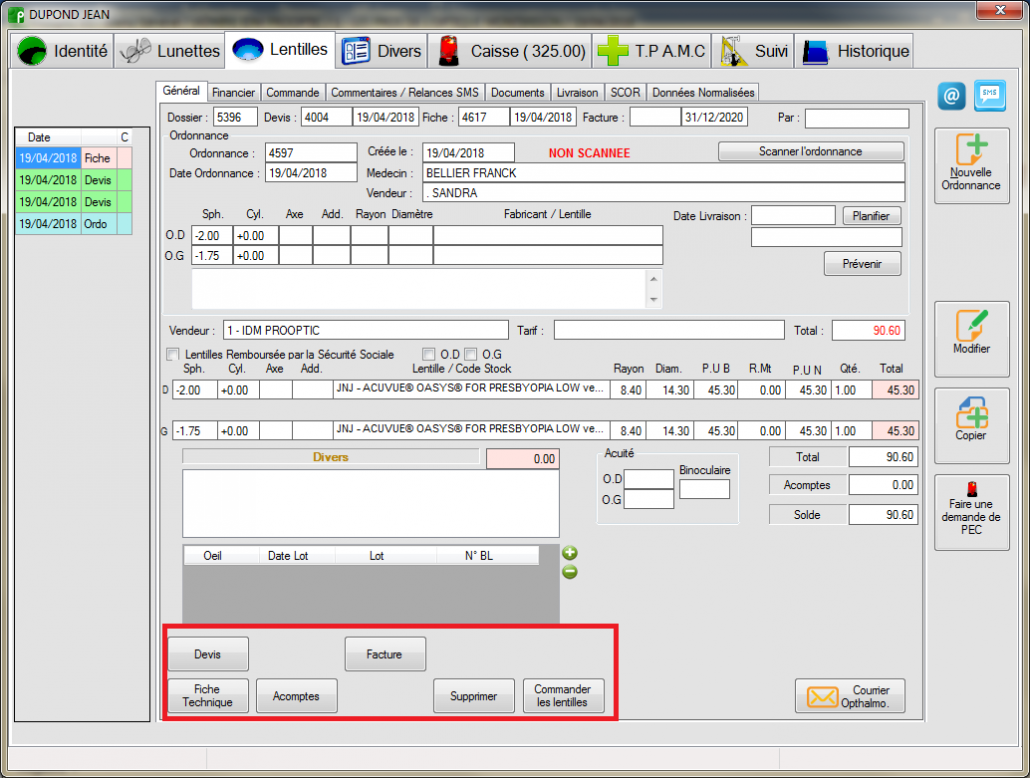Click the Vendeur field 1 - IDM PROOPTIC

[x=366, y=331]
